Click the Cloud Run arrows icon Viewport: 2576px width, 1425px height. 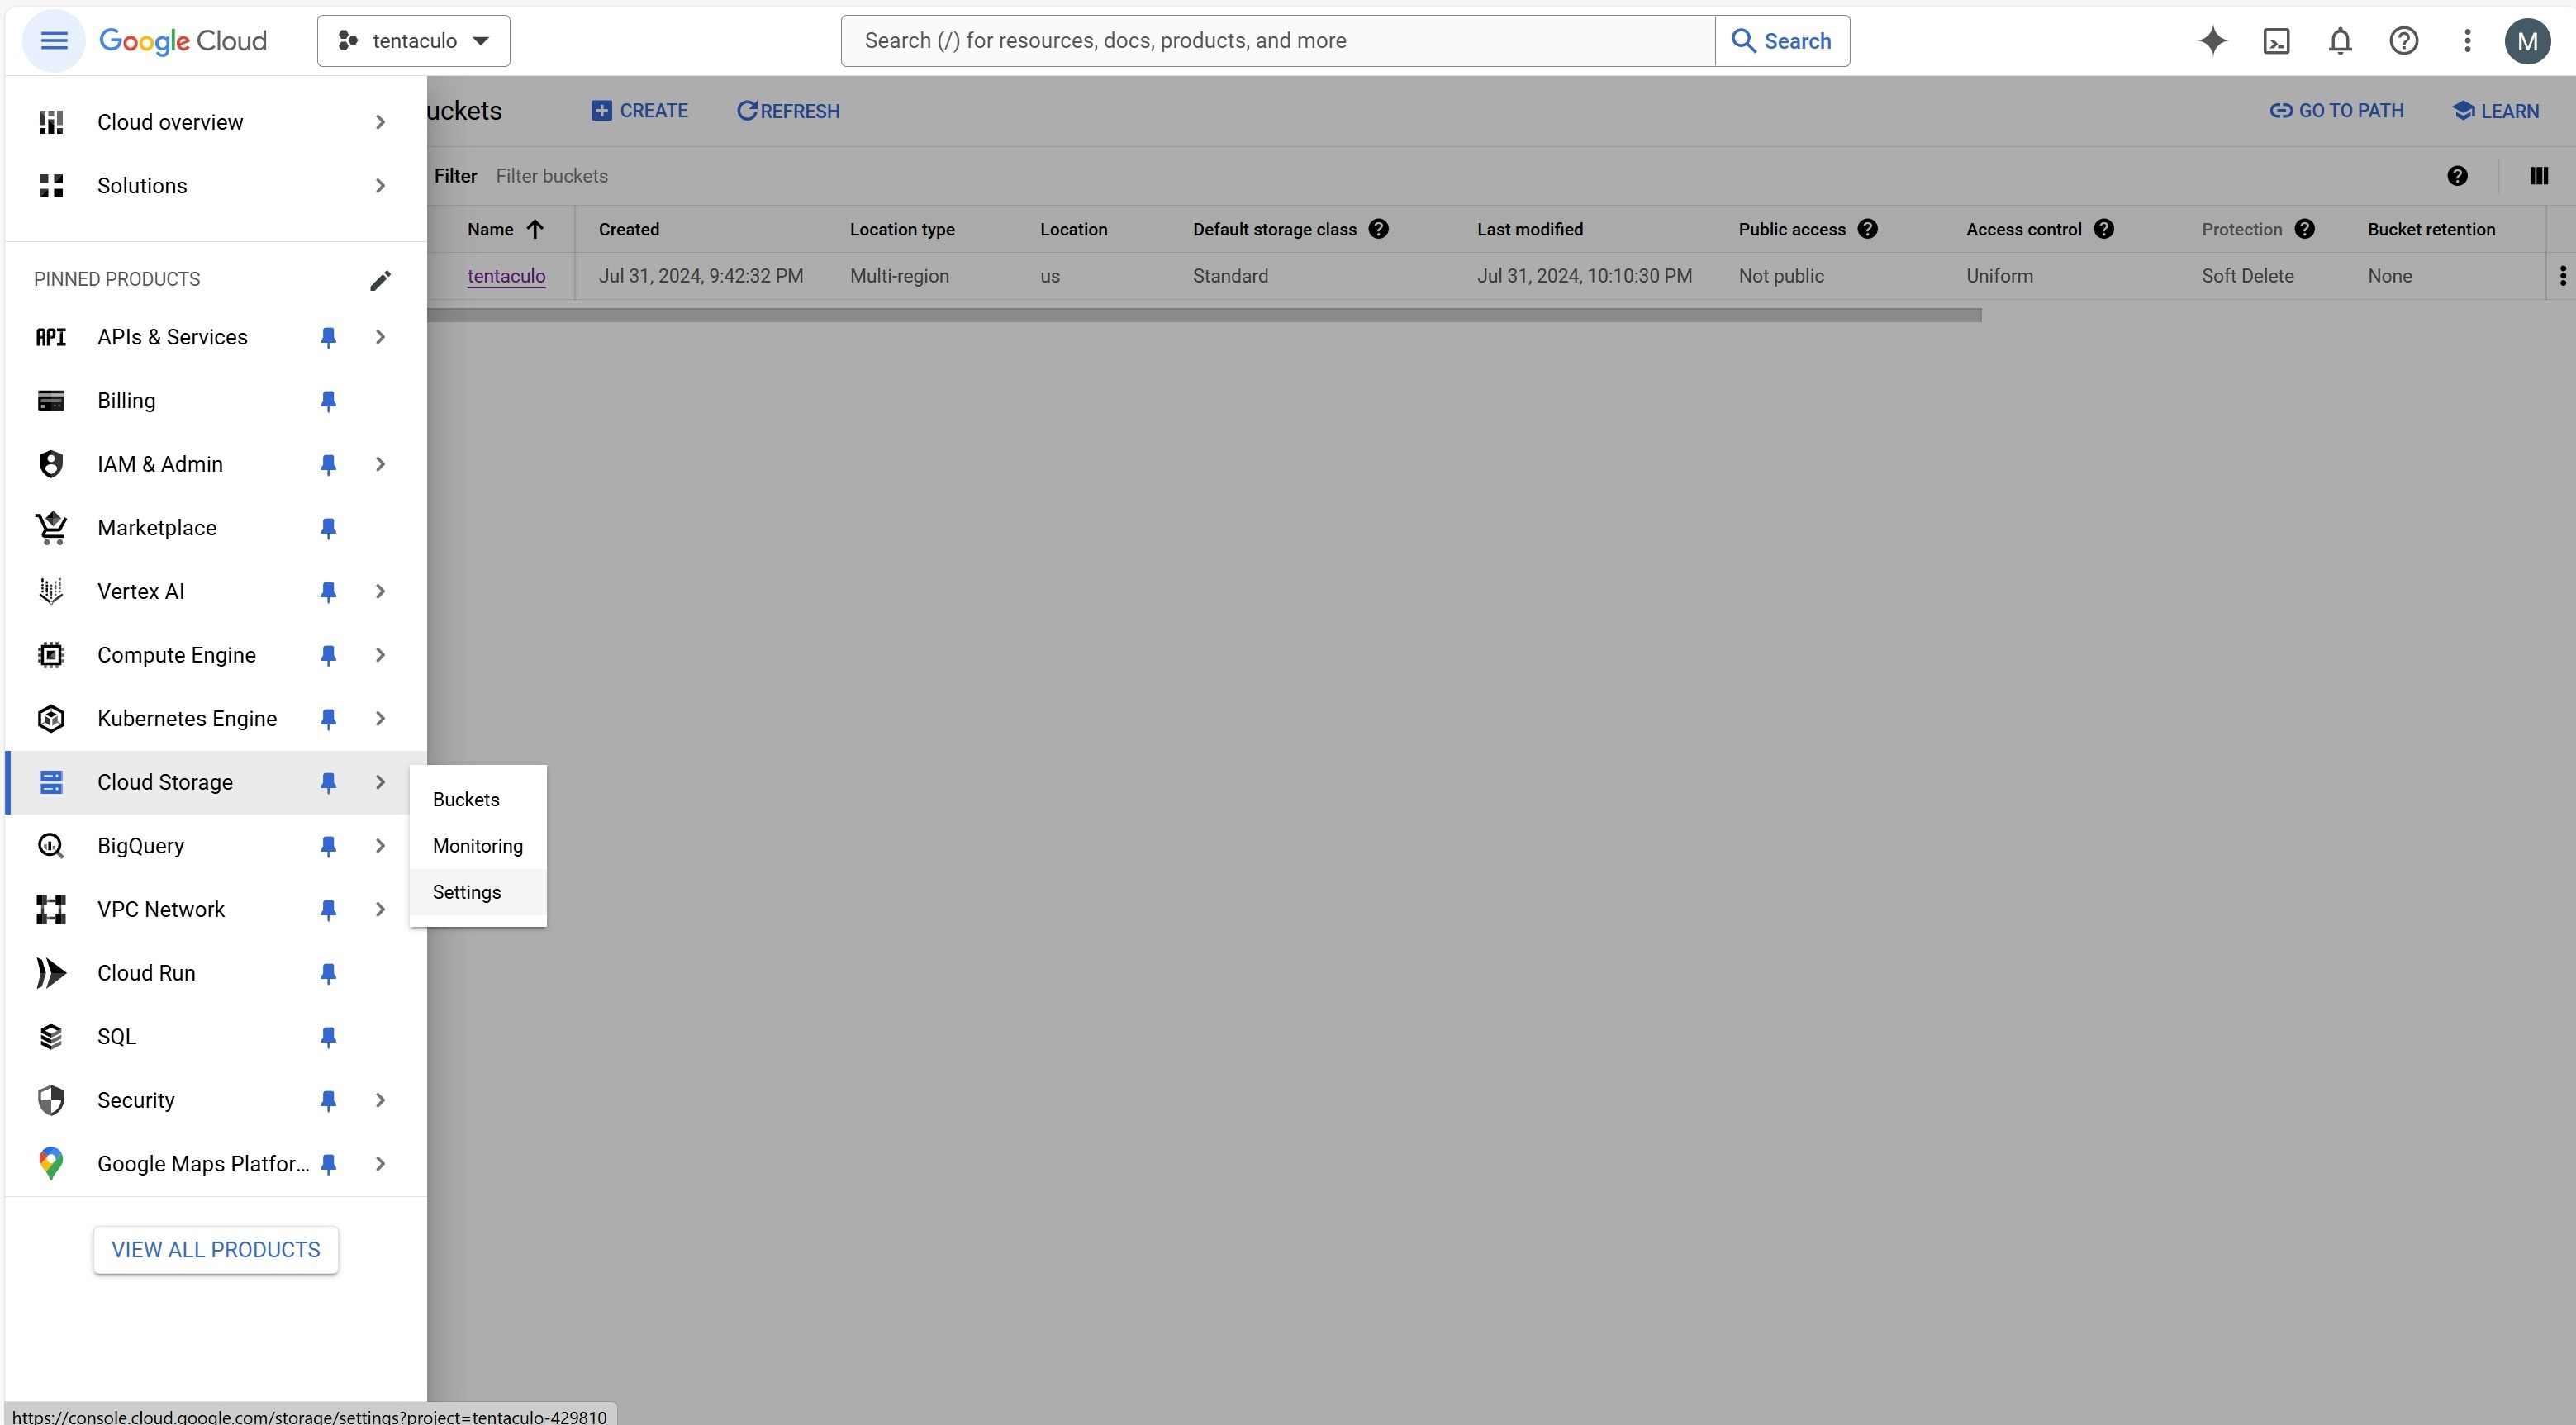[x=51, y=973]
